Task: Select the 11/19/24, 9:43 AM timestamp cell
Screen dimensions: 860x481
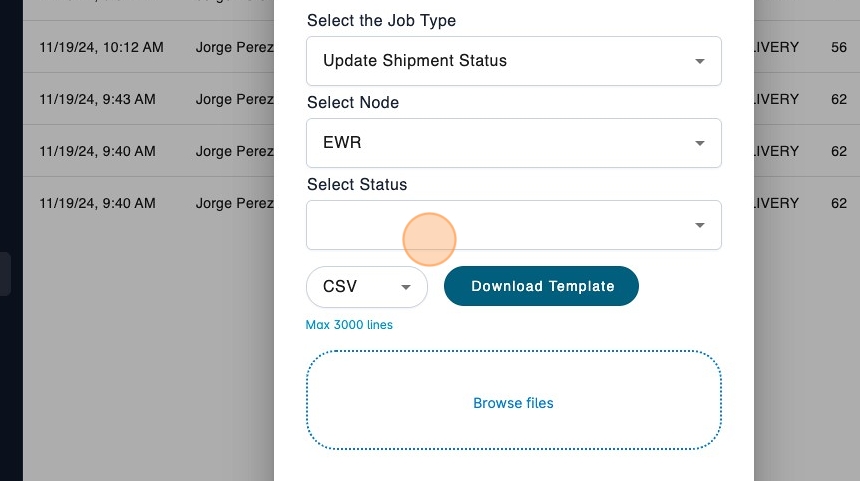Action: click(97, 99)
